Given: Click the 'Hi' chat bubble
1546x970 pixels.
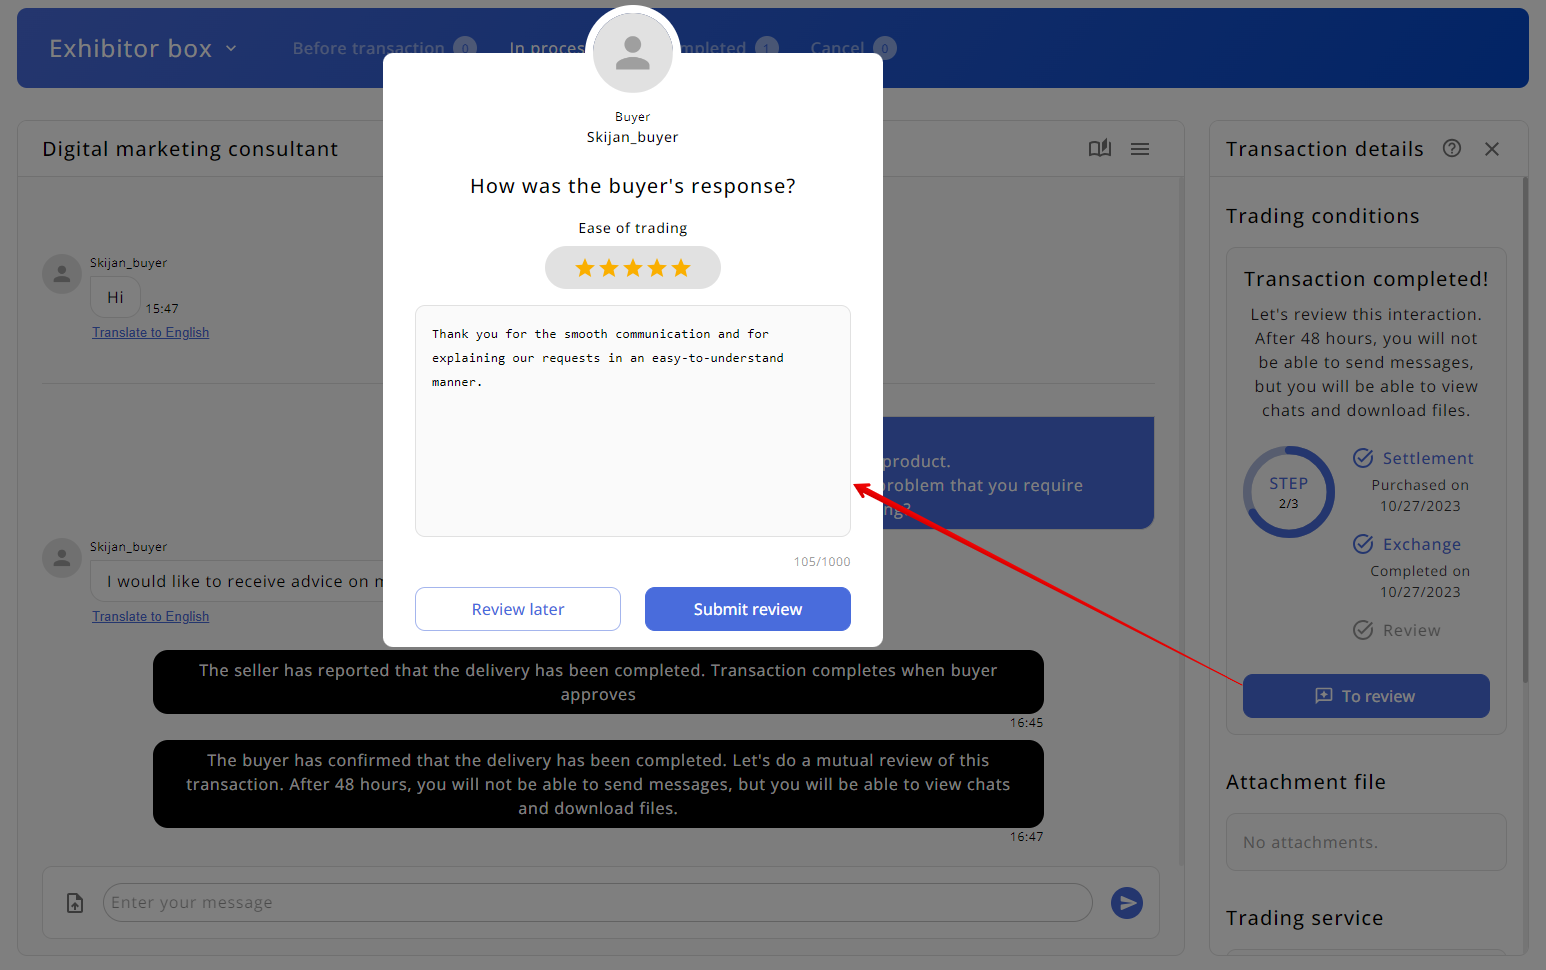Looking at the screenshot, I should click(115, 297).
